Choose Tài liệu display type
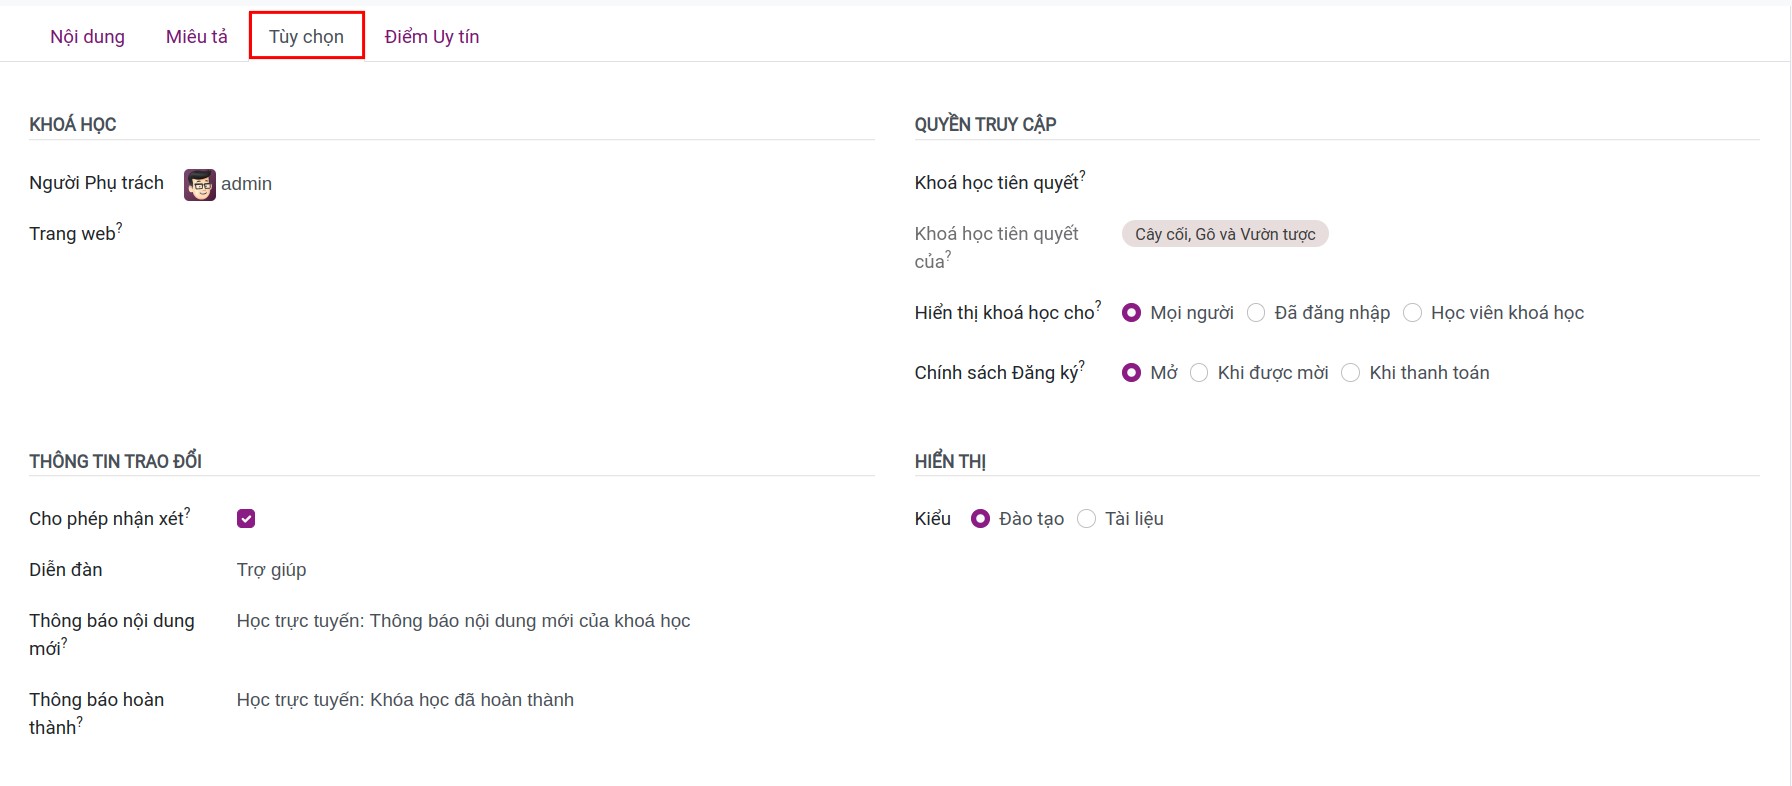 pyautogui.click(x=1086, y=519)
